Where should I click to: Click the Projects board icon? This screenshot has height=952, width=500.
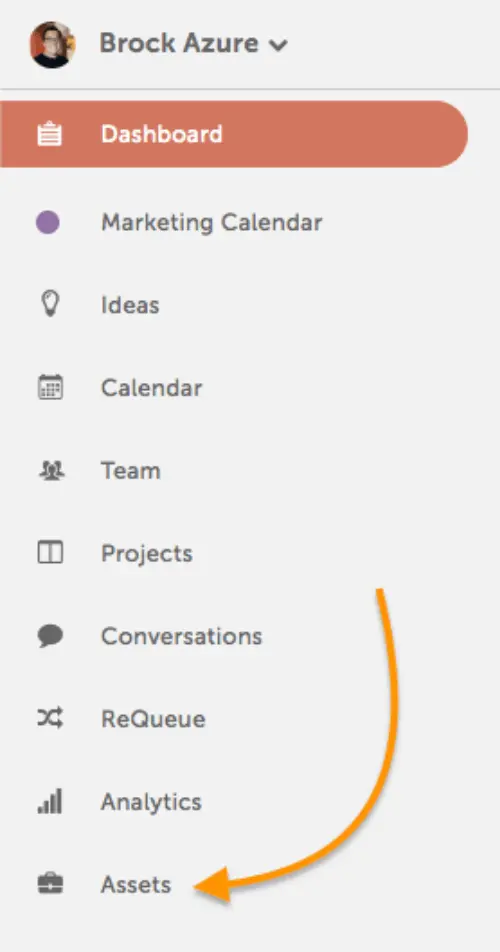tap(50, 553)
